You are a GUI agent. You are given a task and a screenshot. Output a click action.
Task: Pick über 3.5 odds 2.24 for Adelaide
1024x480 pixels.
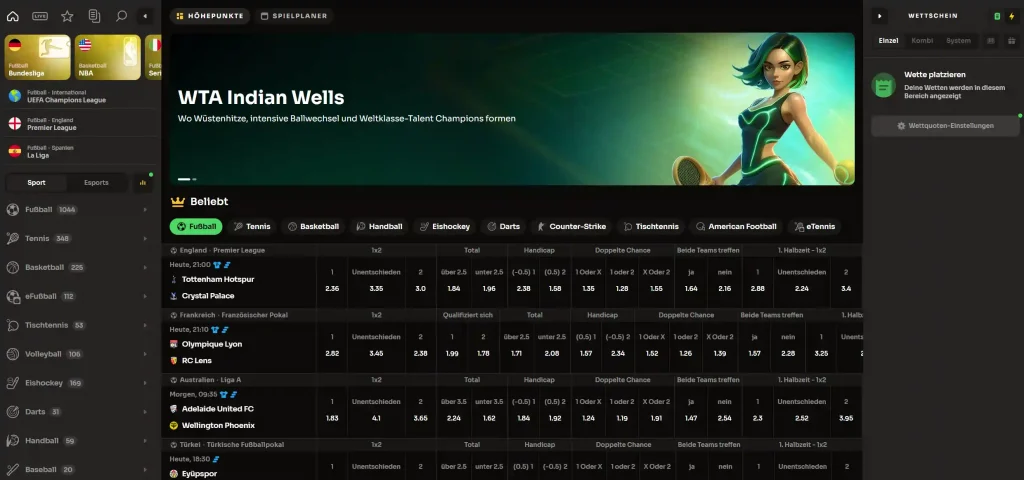454,409
